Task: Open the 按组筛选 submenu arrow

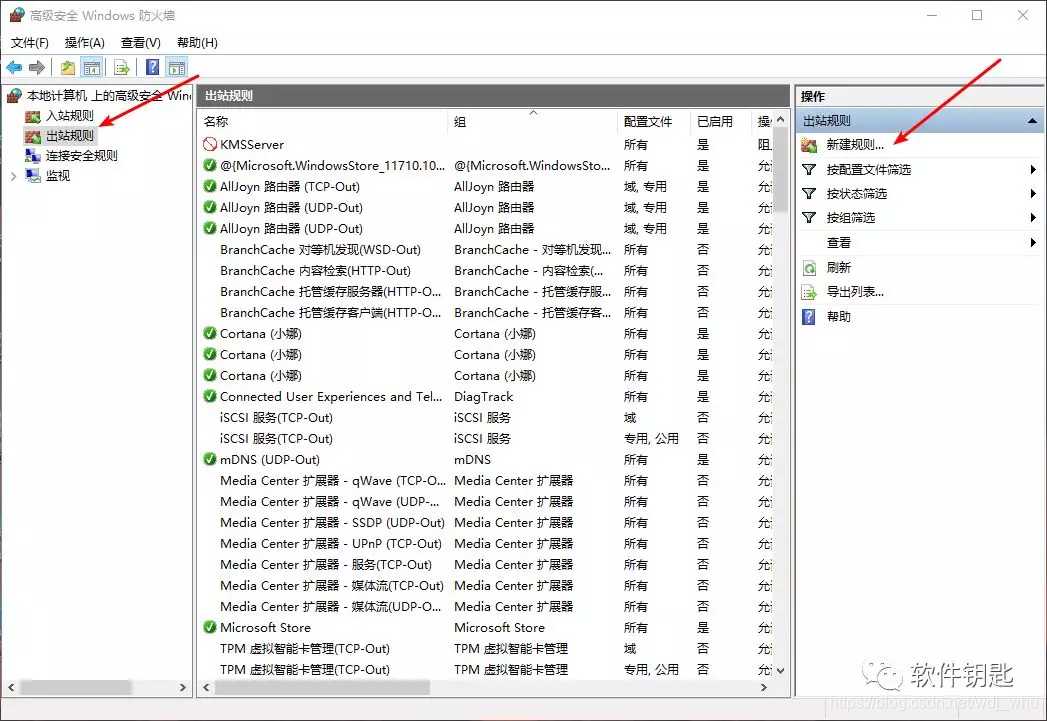Action: pos(1033,218)
